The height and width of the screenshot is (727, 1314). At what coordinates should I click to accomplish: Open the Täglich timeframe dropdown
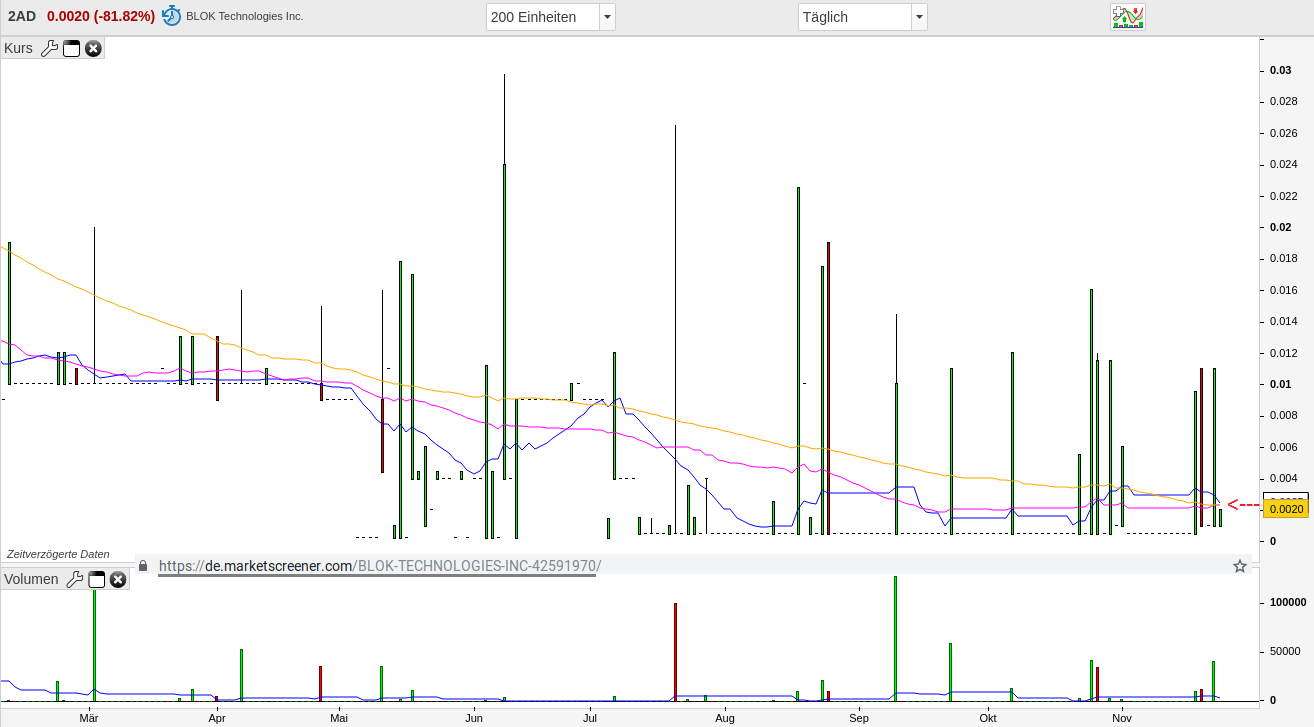coord(857,16)
